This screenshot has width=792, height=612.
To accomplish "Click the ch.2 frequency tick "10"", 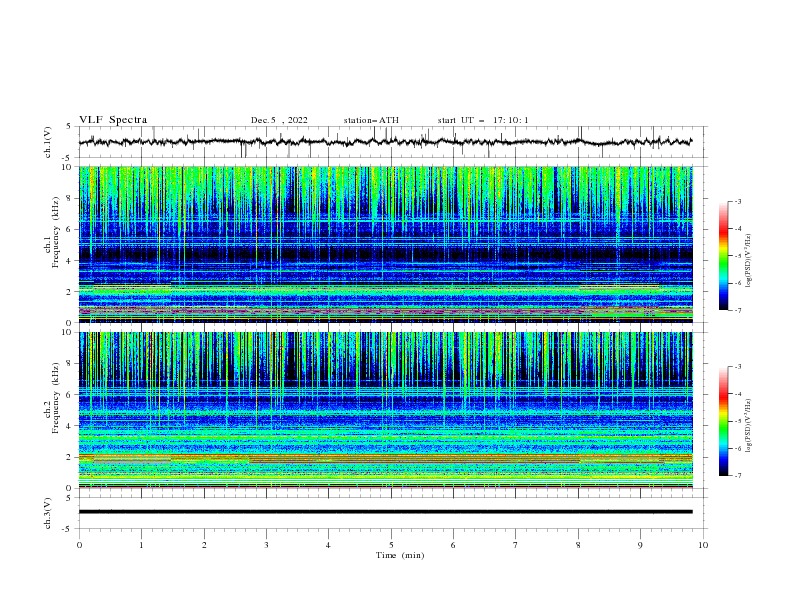I will tap(68, 332).
